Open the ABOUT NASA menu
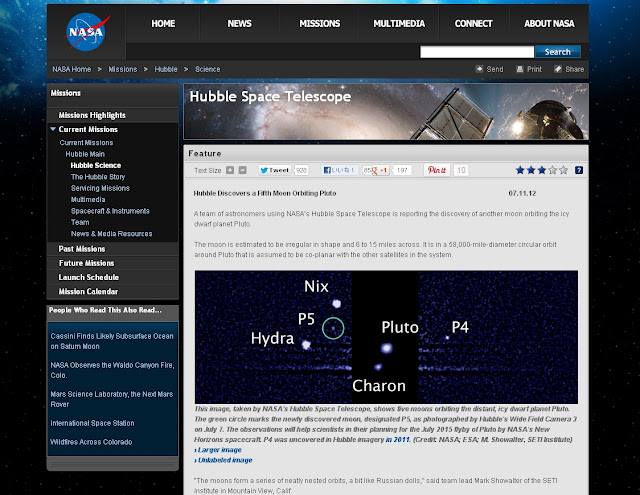 tap(549, 24)
